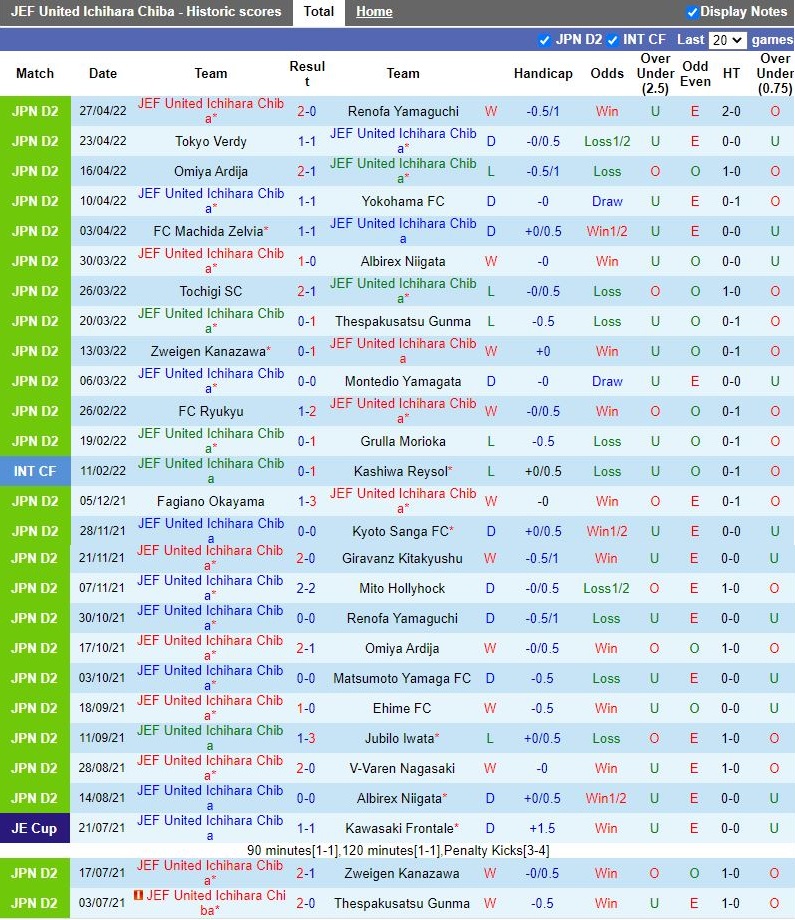Open Yokohama FC team link
This screenshot has width=795, height=920.
[402, 201]
